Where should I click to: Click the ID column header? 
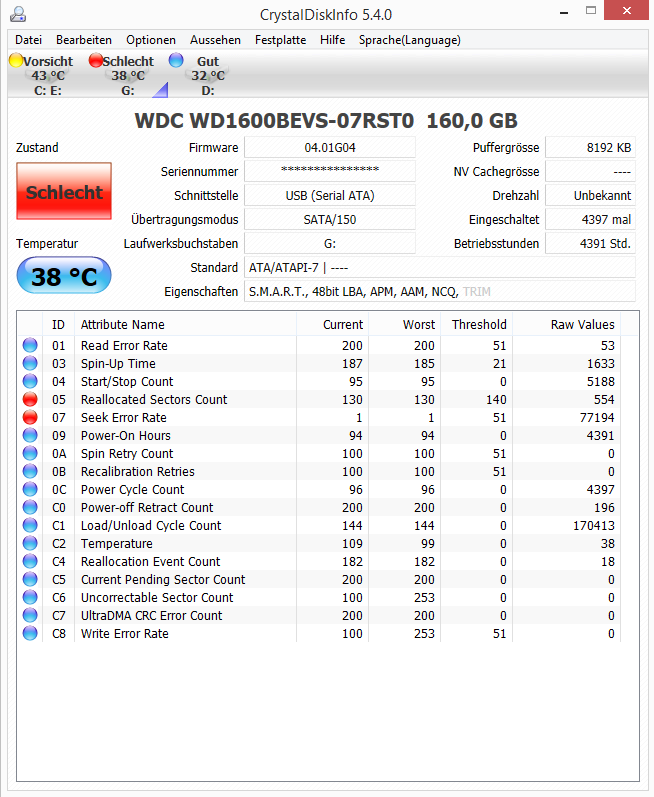(58, 324)
